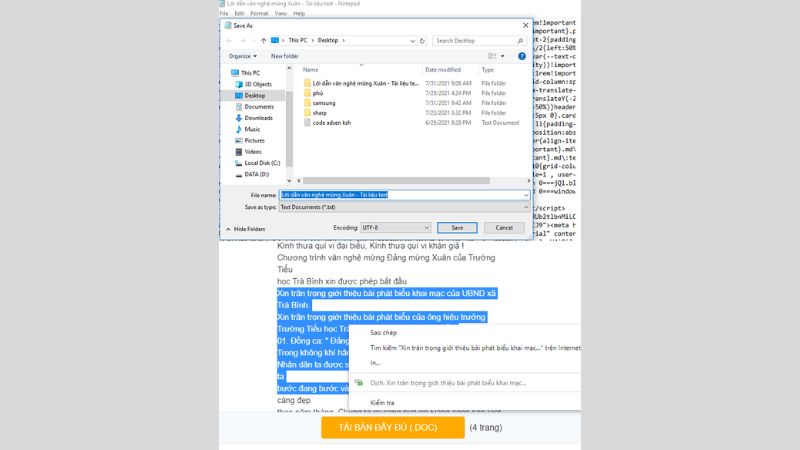The image size is (800, 450).
Task: Open the Help question mark icon
Action: point(522,56)
